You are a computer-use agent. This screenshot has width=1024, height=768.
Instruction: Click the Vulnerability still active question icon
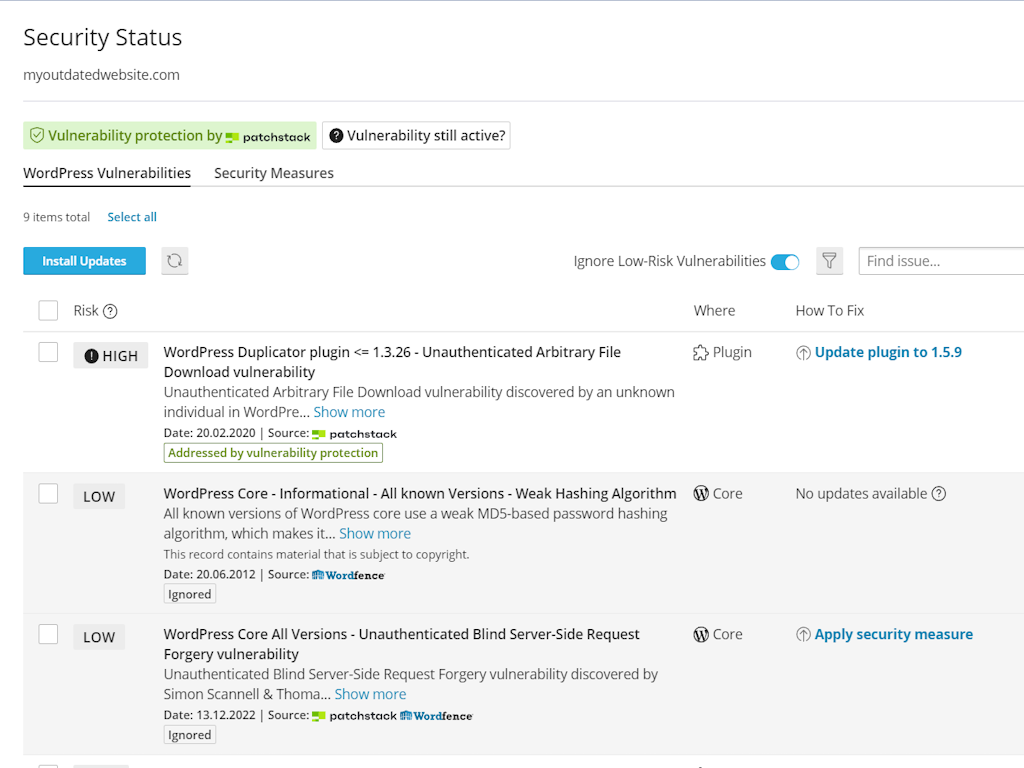(x=336, y=136)
